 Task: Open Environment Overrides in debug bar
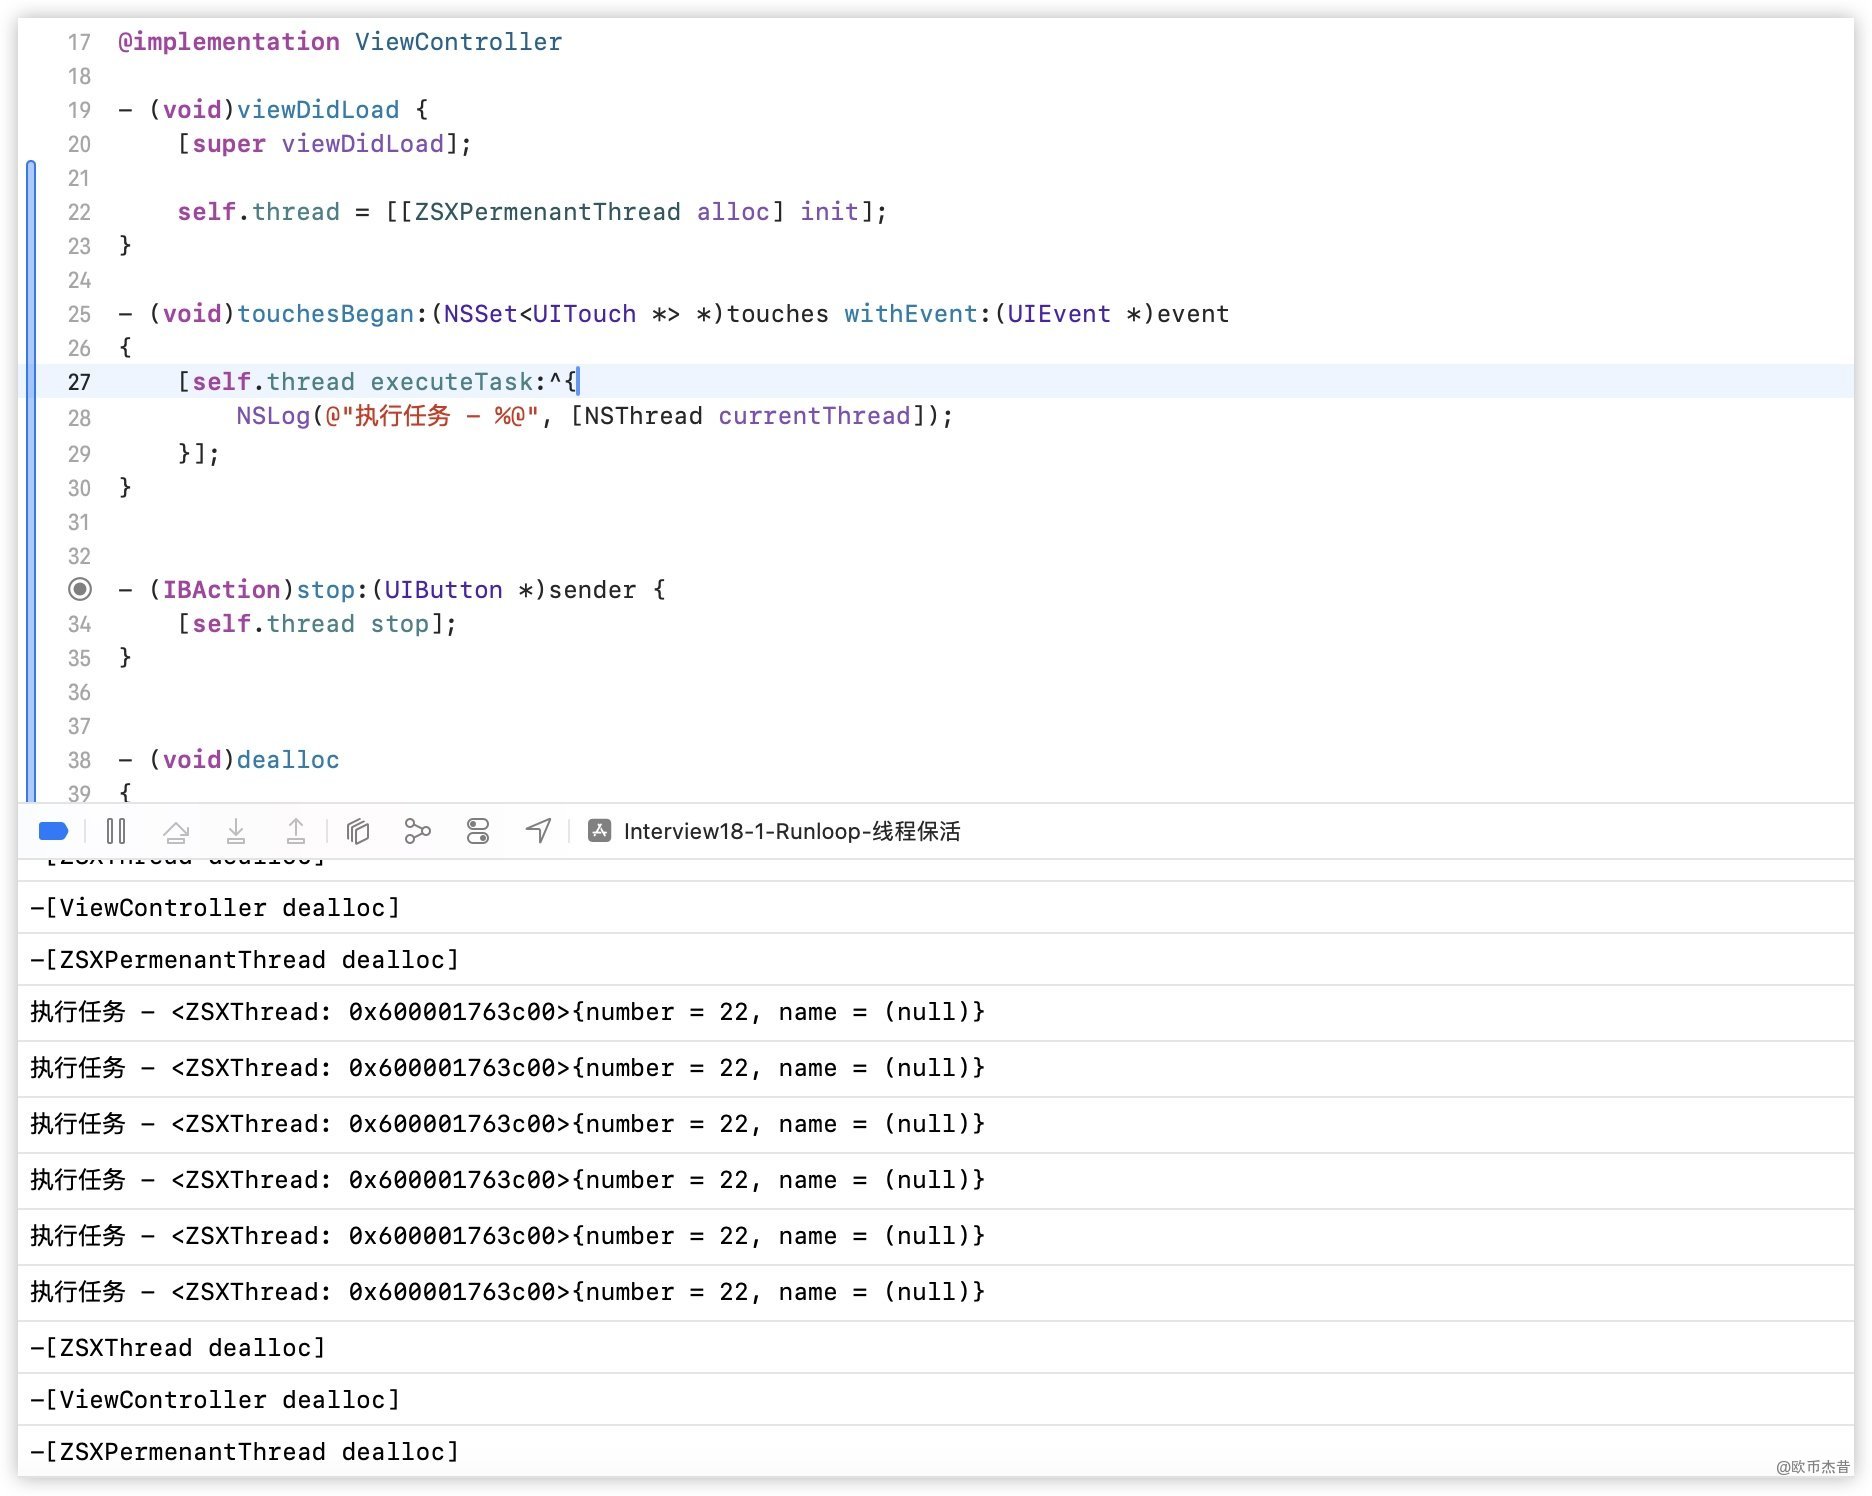click(x=478, y=831)
